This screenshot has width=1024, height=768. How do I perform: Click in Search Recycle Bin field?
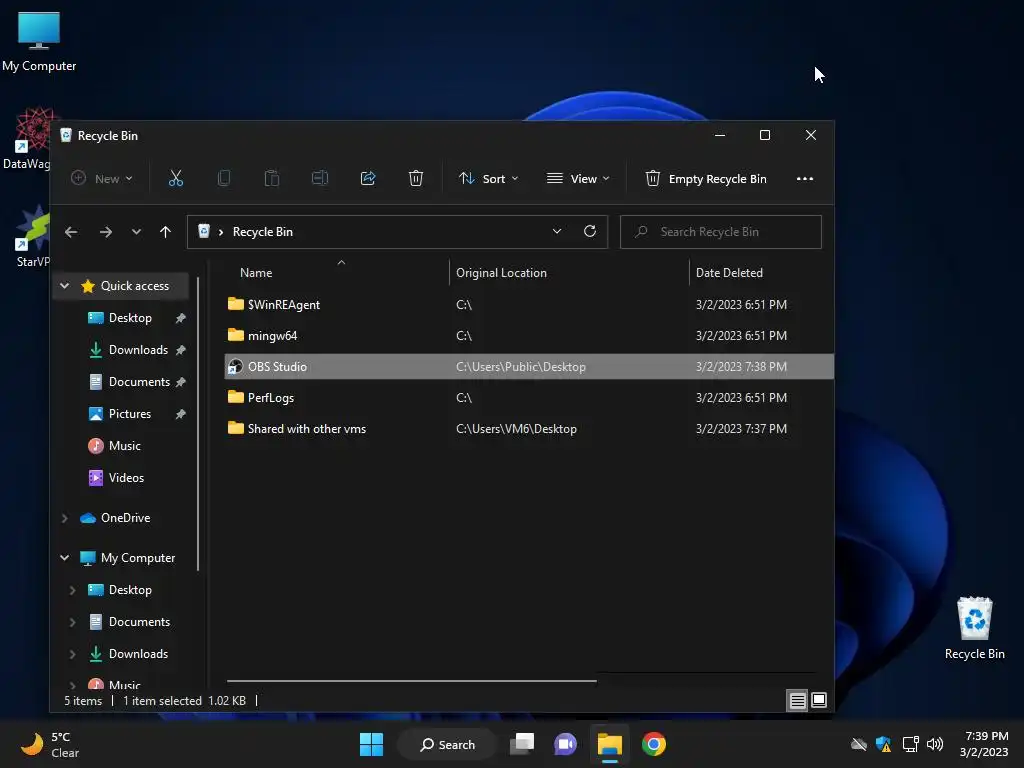(x=721, y=232)
